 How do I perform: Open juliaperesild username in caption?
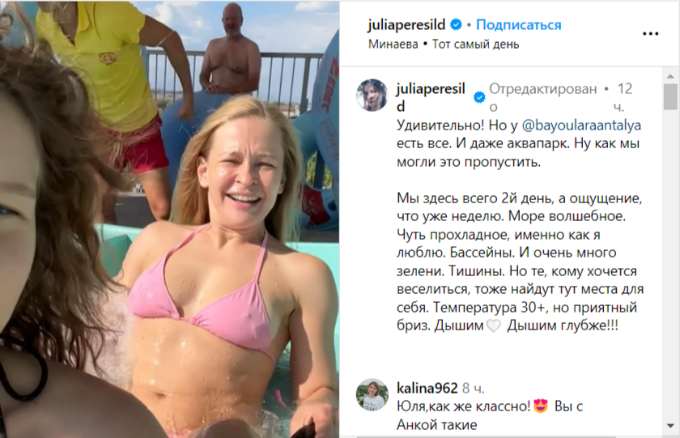(x=431, y=97)
